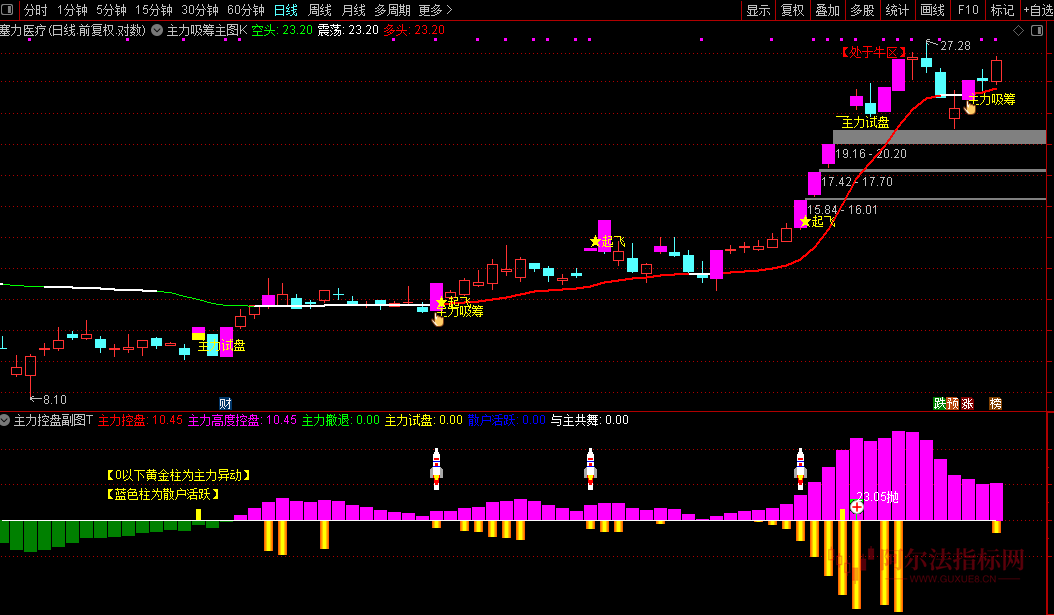The height and width of the screenshot is (615, 1054).
Task: Click the 复权 button
Action: (792, 10)
